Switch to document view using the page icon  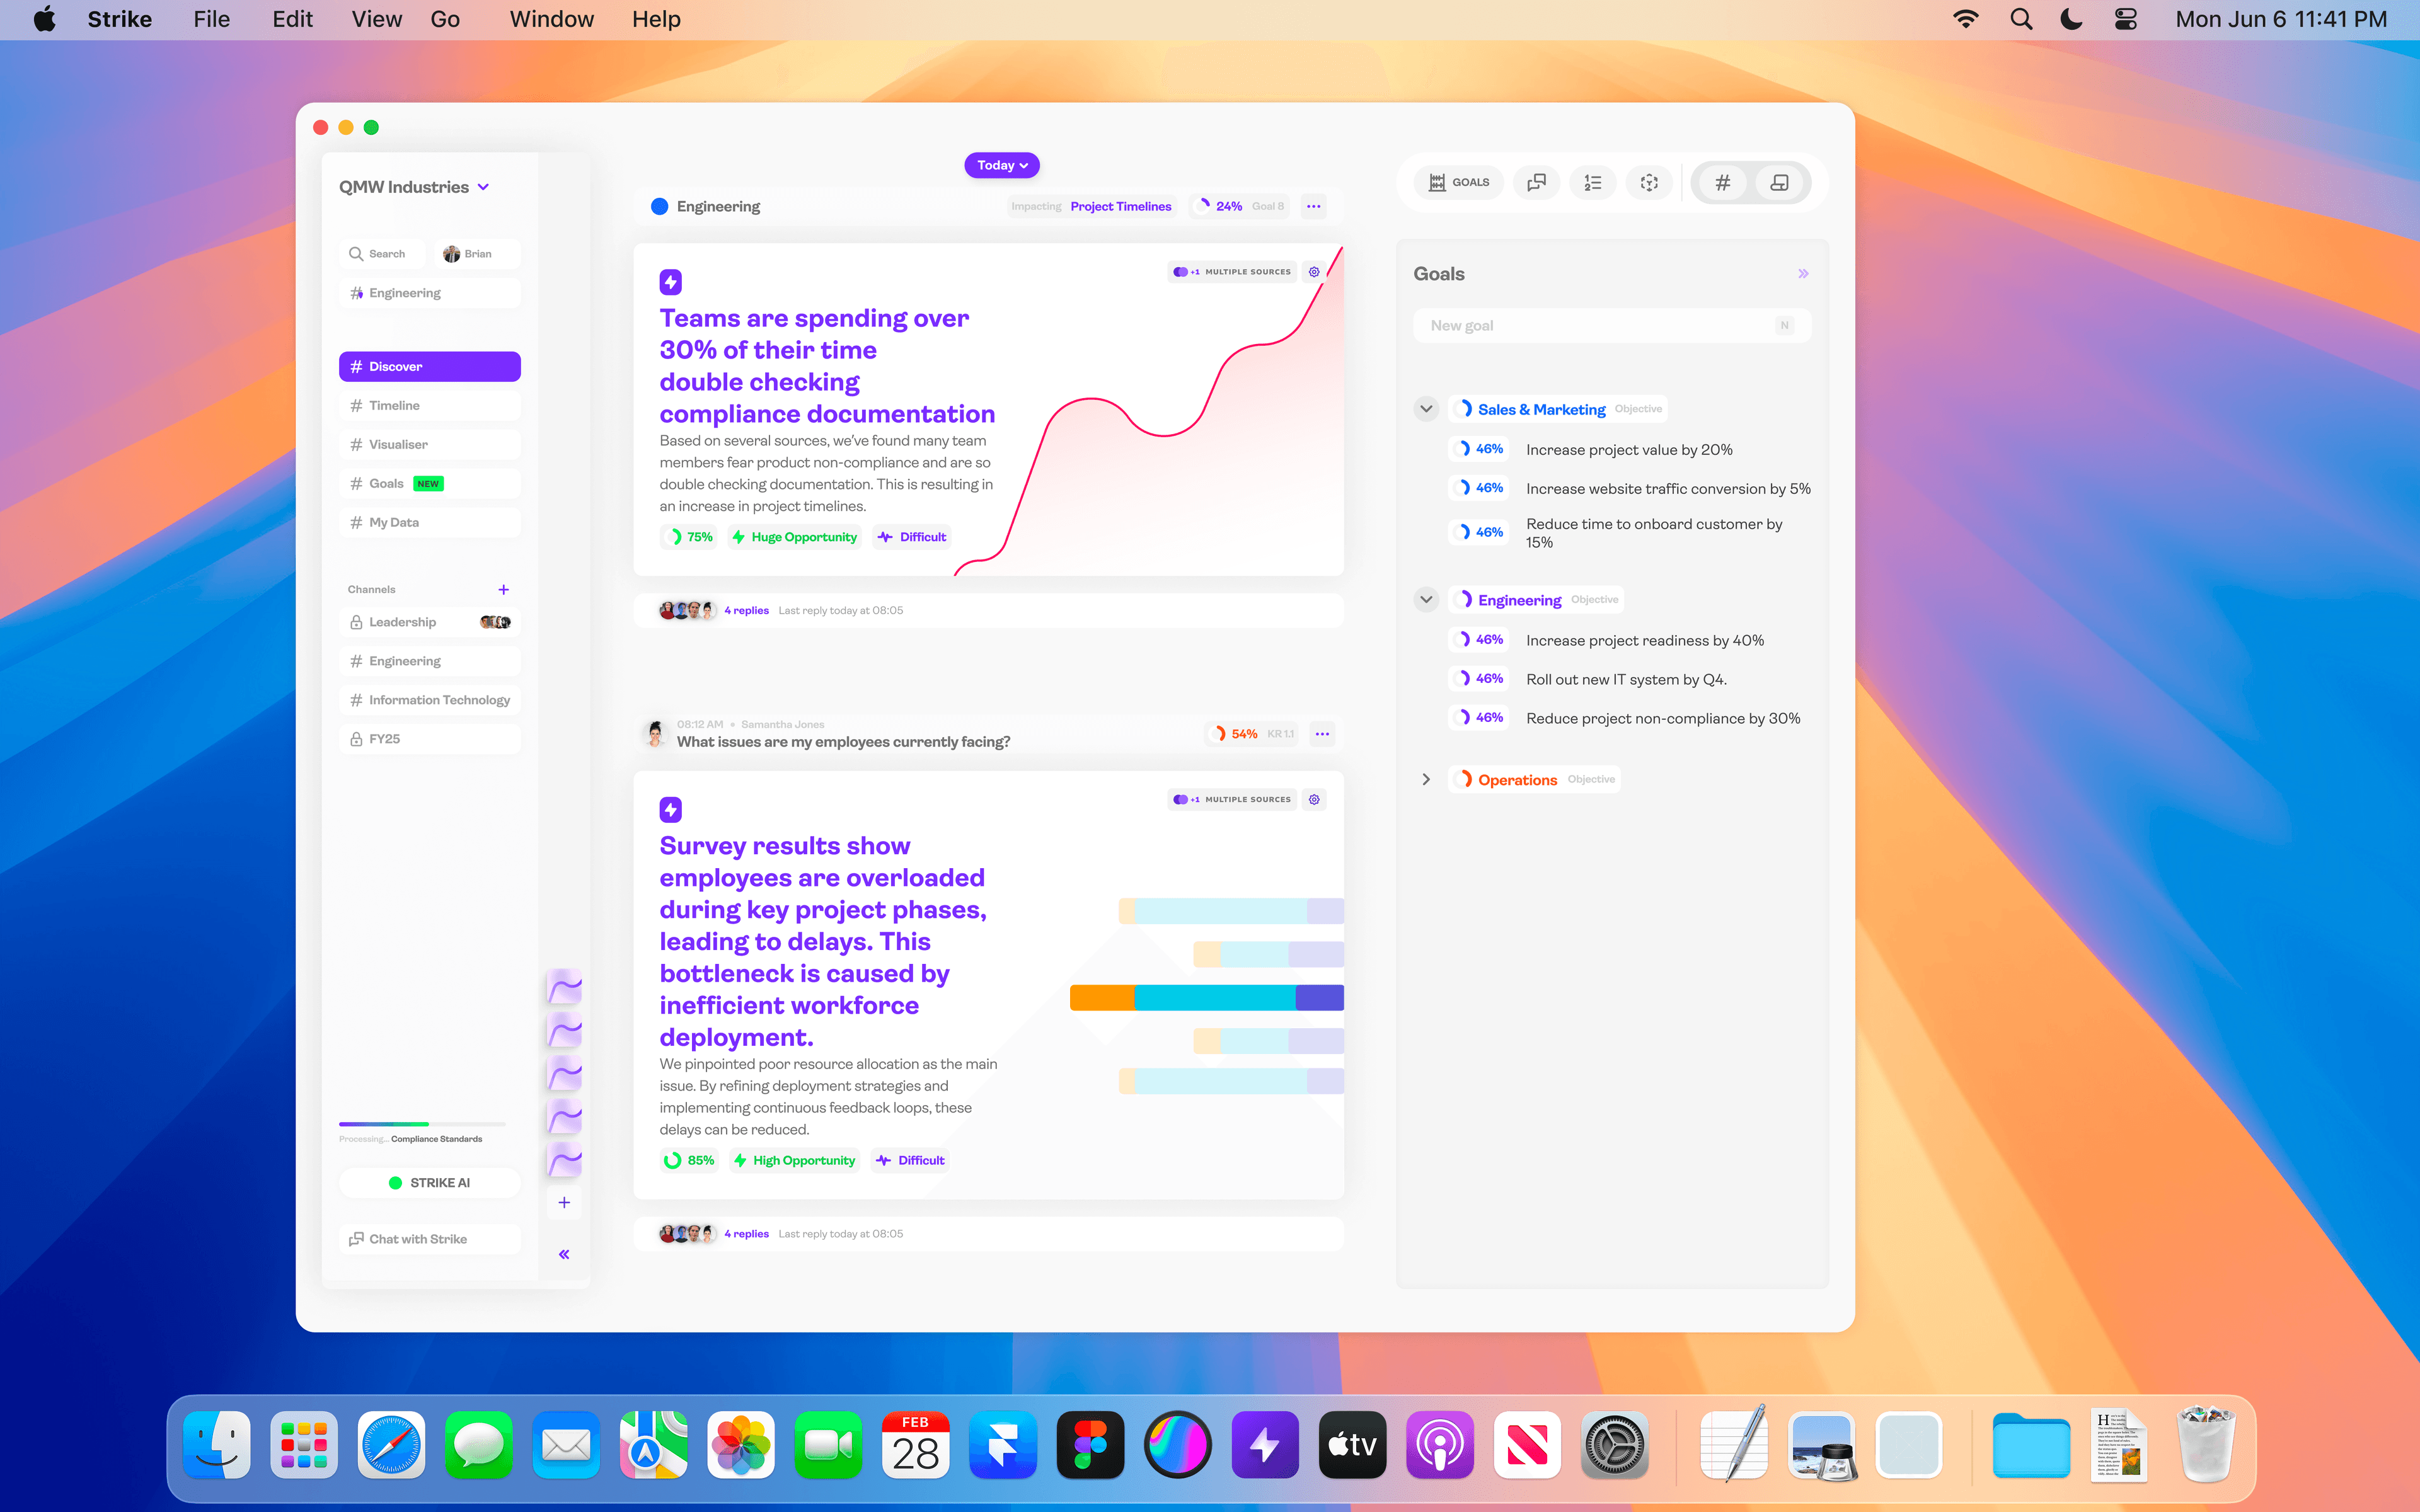tap(1781, 182)
